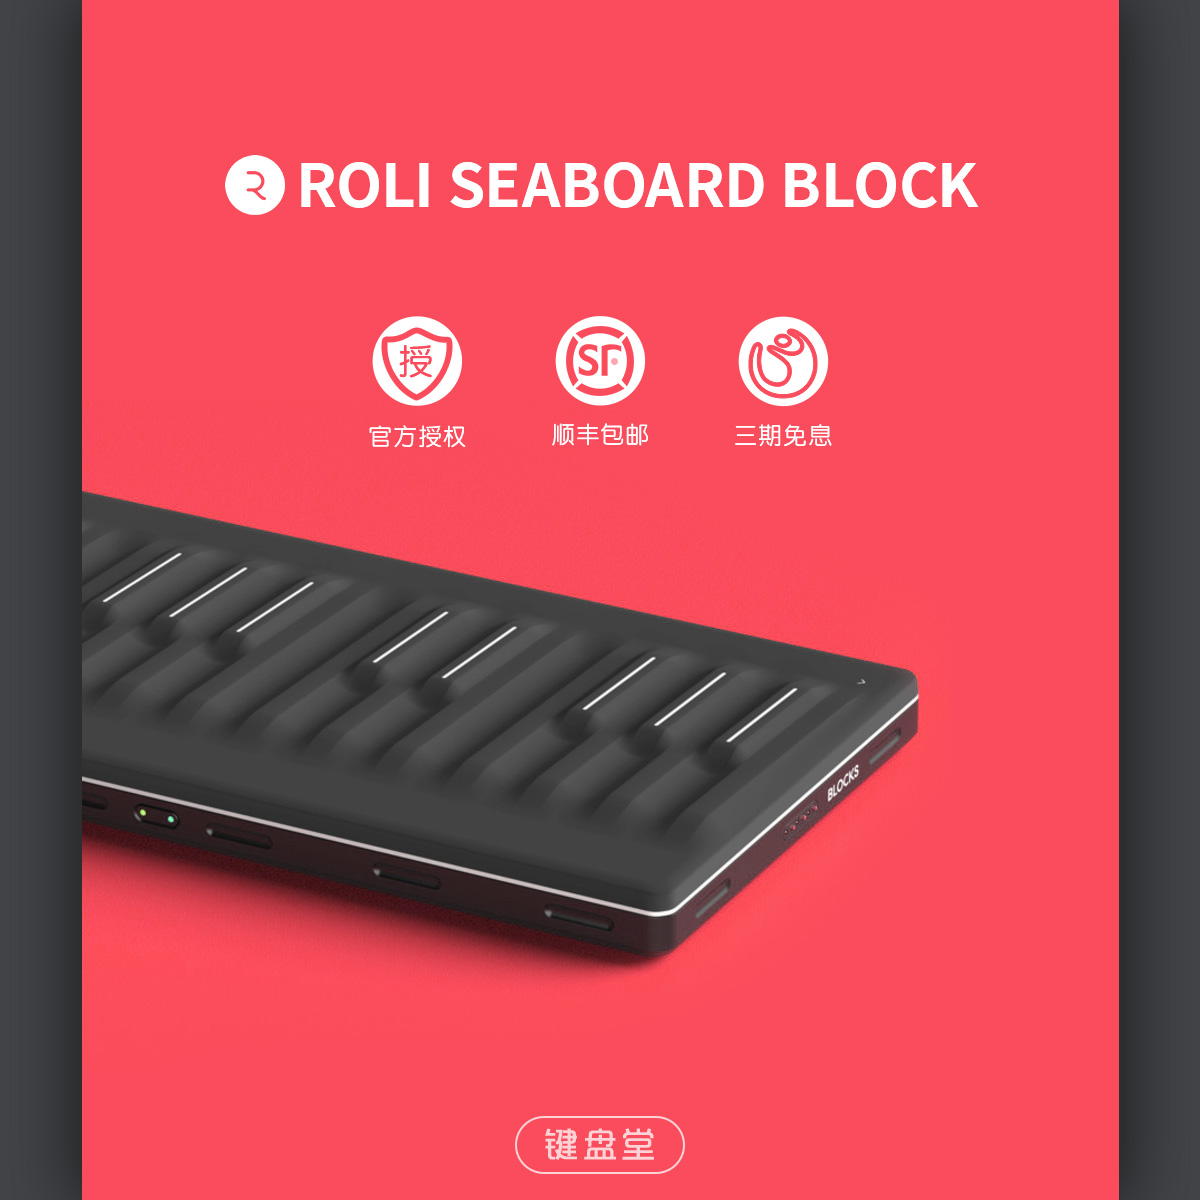Select the shield icon with 授 character

[x=417, y=361]
